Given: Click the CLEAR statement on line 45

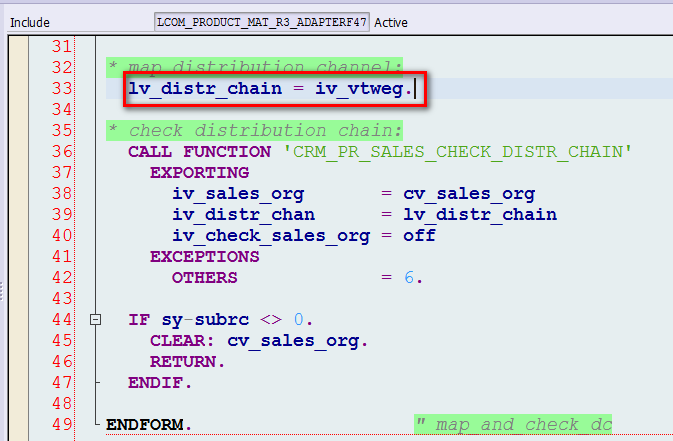Looking at the screenshot, I should (x=259, y=341).
